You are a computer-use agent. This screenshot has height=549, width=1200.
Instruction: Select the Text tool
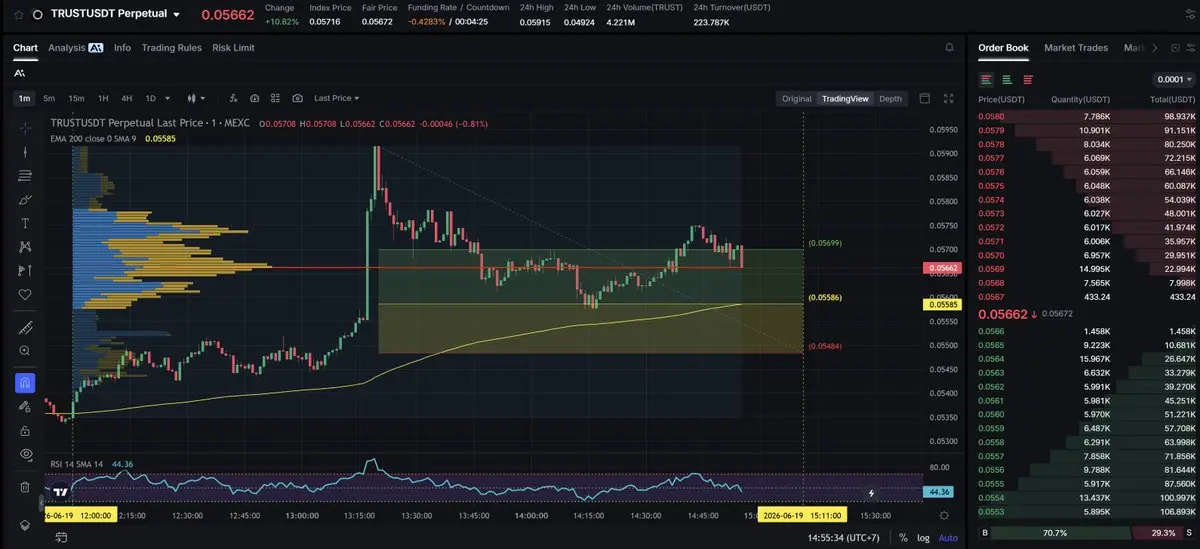point(25,223)
